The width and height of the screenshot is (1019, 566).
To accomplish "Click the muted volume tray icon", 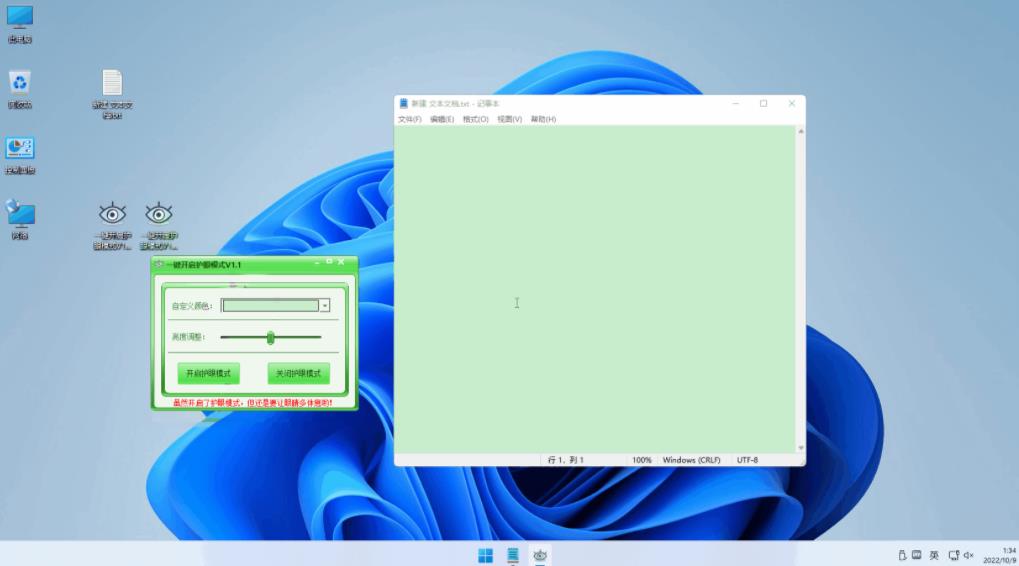I will (968, 556).
